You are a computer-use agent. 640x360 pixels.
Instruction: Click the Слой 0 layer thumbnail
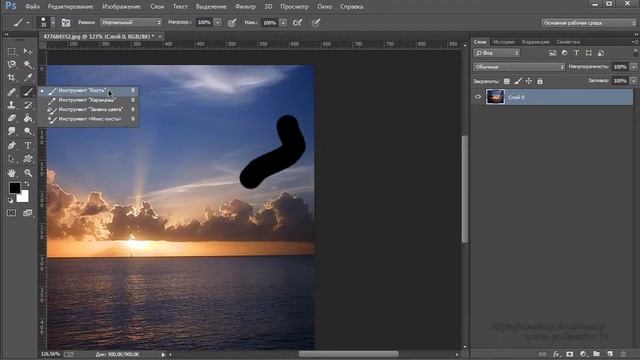click(495, 97)
